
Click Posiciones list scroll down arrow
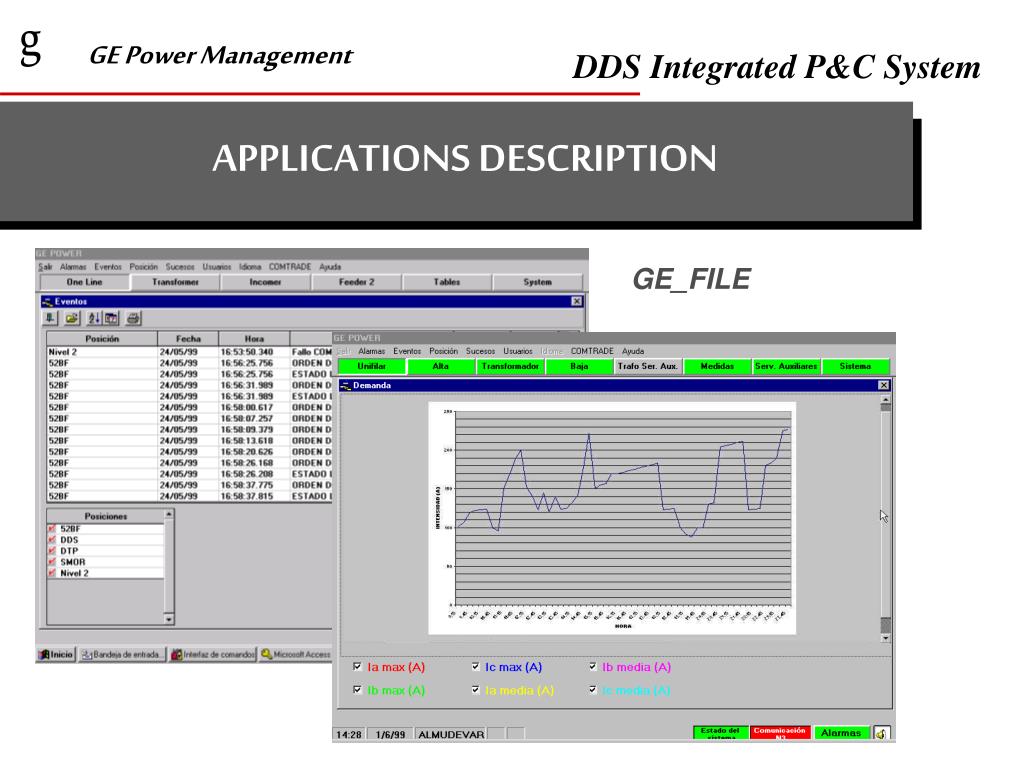click(x=169, y=619)
